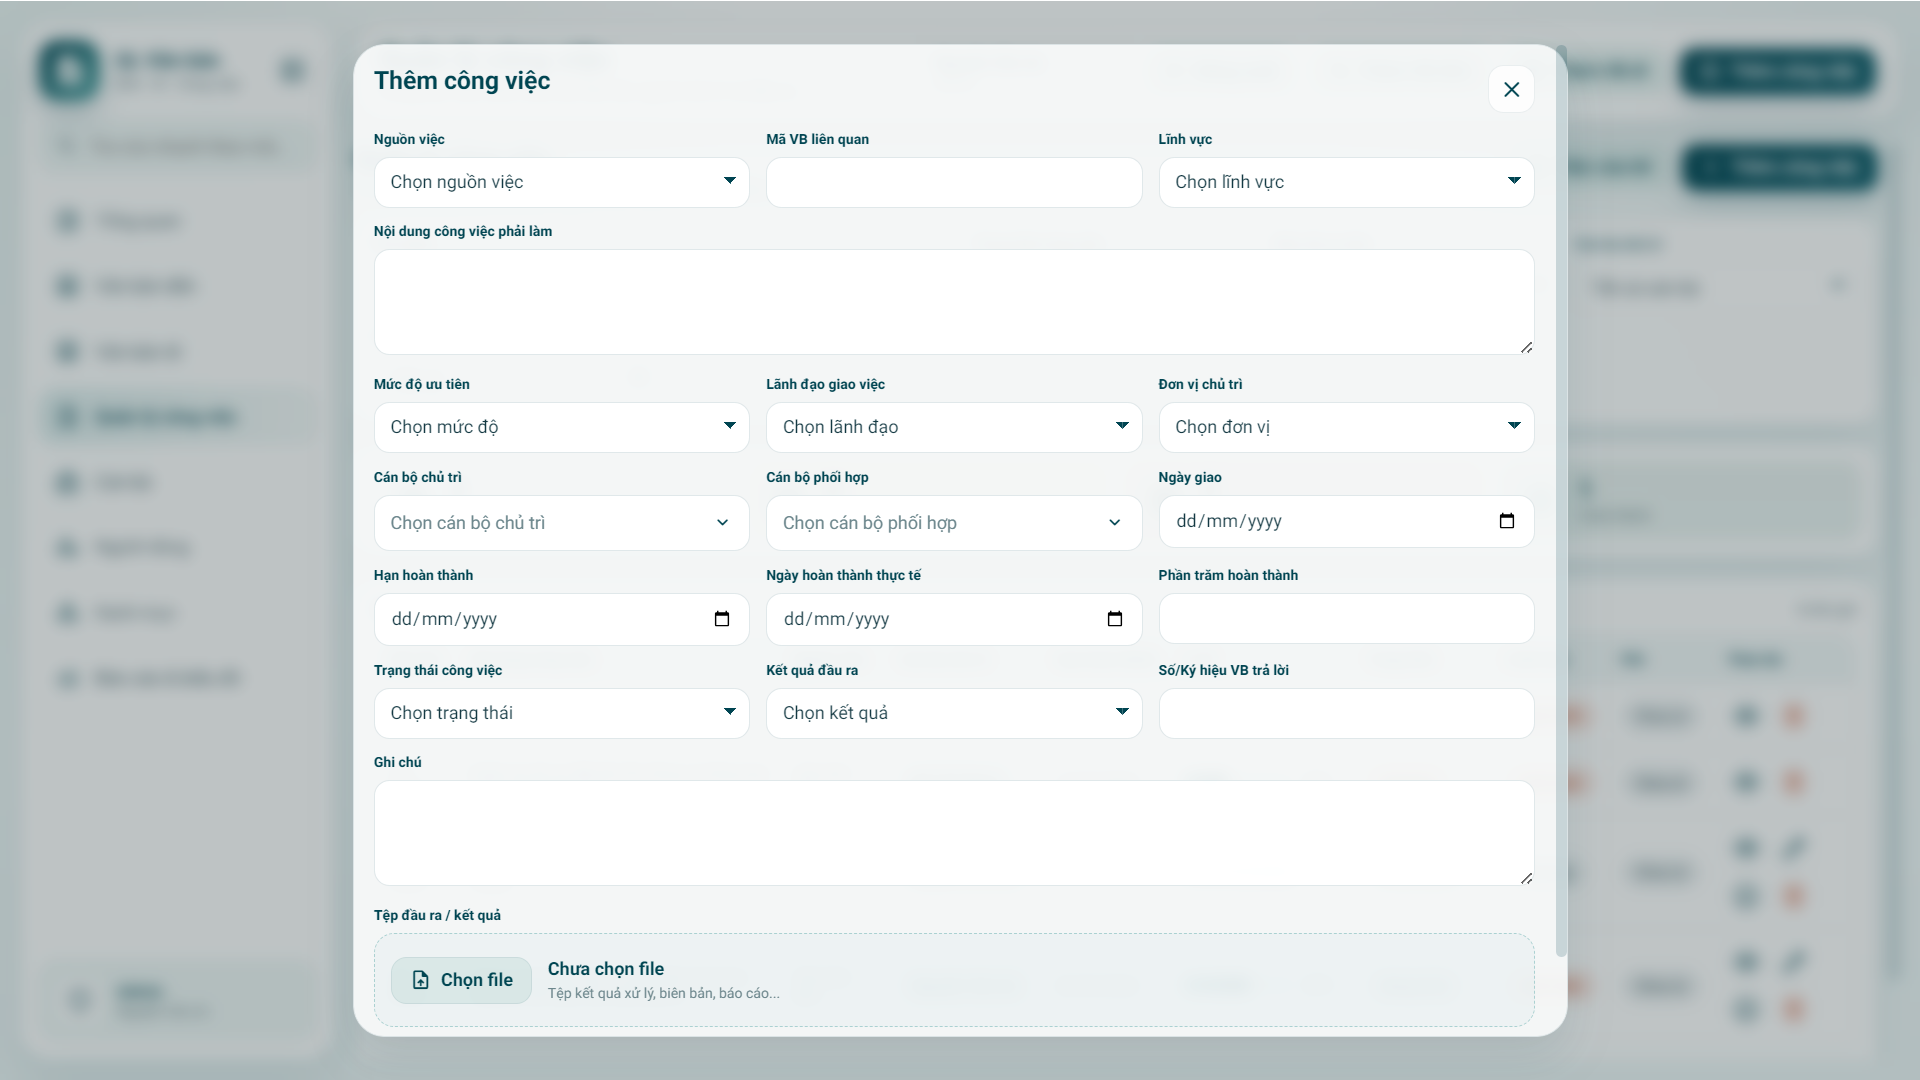Click the Phần trăm hoàn thành input
The image size is (1920, 1080).
1345,619
